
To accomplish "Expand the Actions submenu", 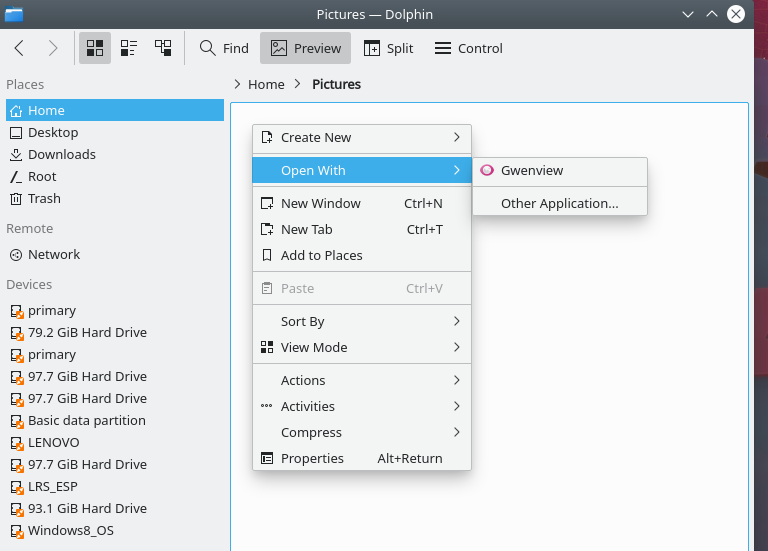I will tap(362, 380).
